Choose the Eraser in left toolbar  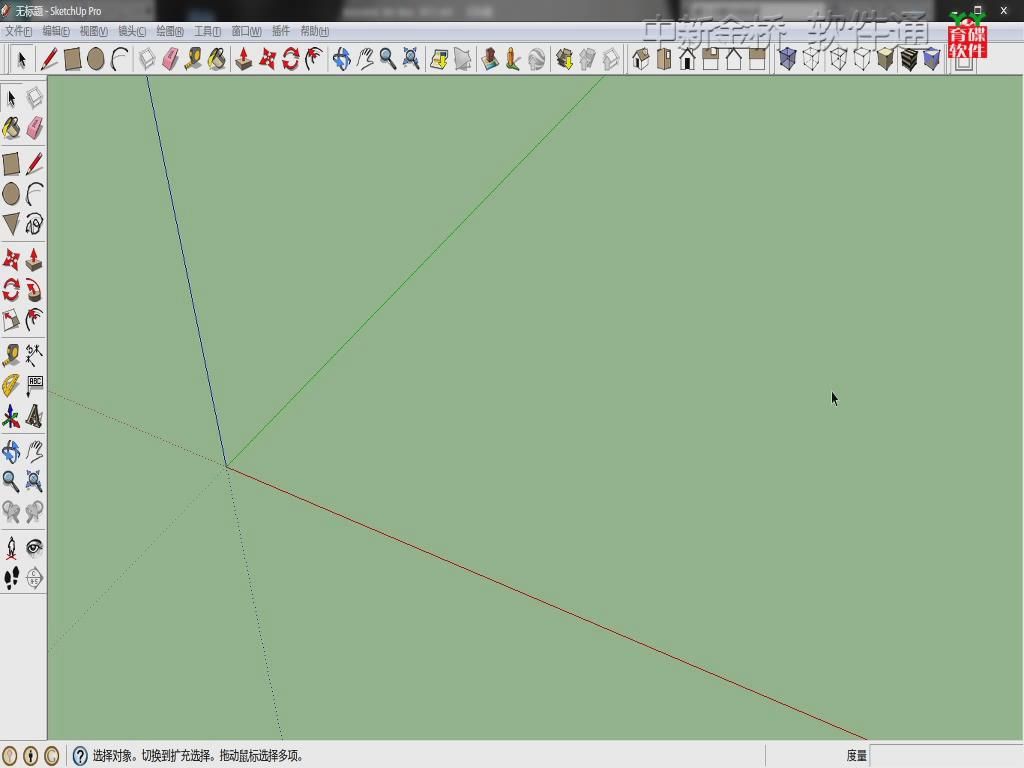[x=35, y=128]
